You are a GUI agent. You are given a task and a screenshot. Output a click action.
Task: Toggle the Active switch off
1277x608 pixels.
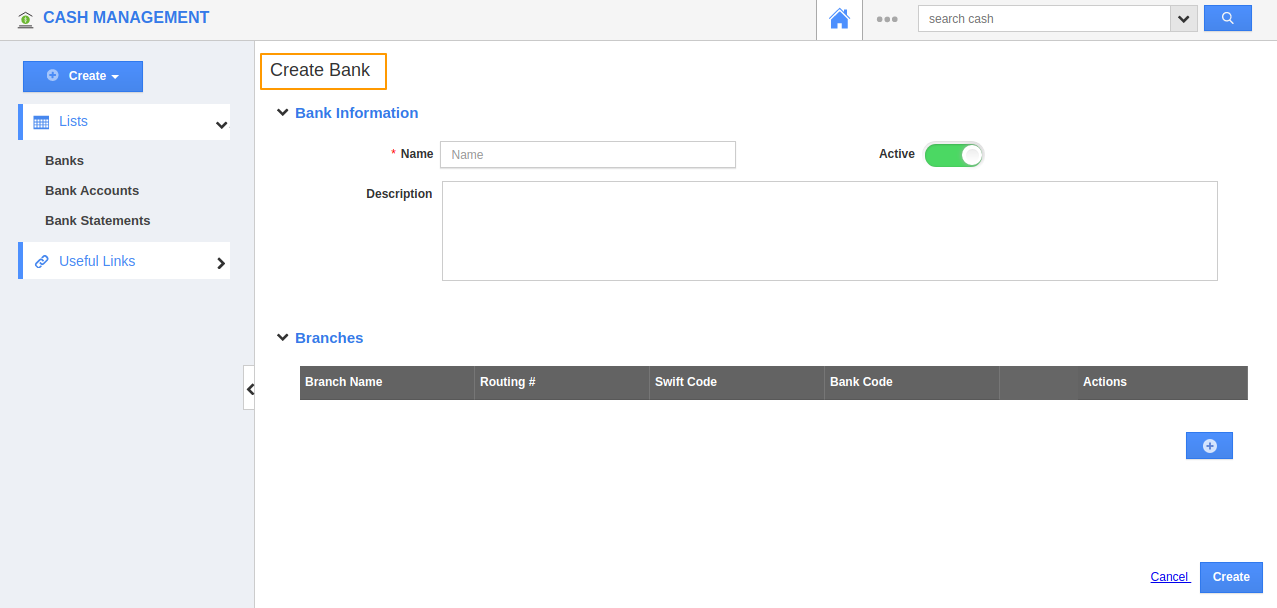(954, 155)
